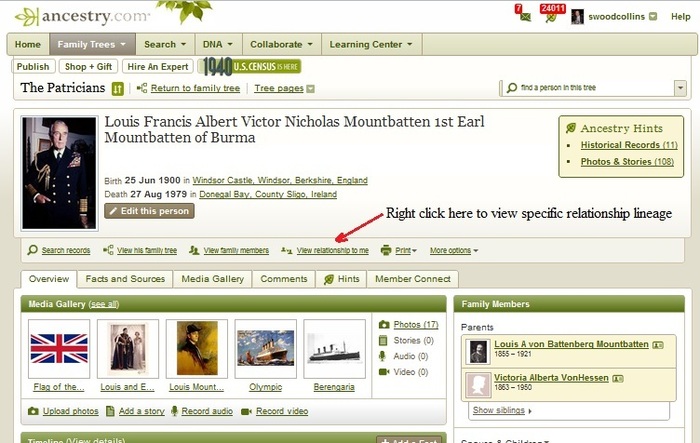
Task: Open the Flag of the UK thumbnail
Action: [x=59, y=349]
